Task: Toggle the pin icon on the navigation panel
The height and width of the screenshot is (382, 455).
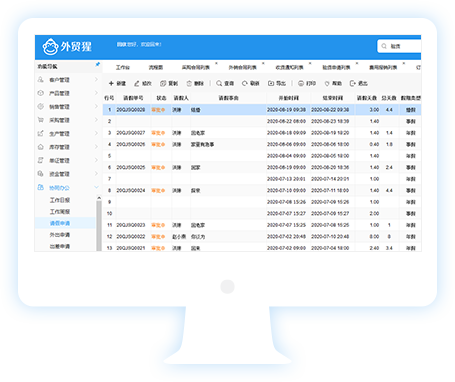Action: (x=97, y=64)
